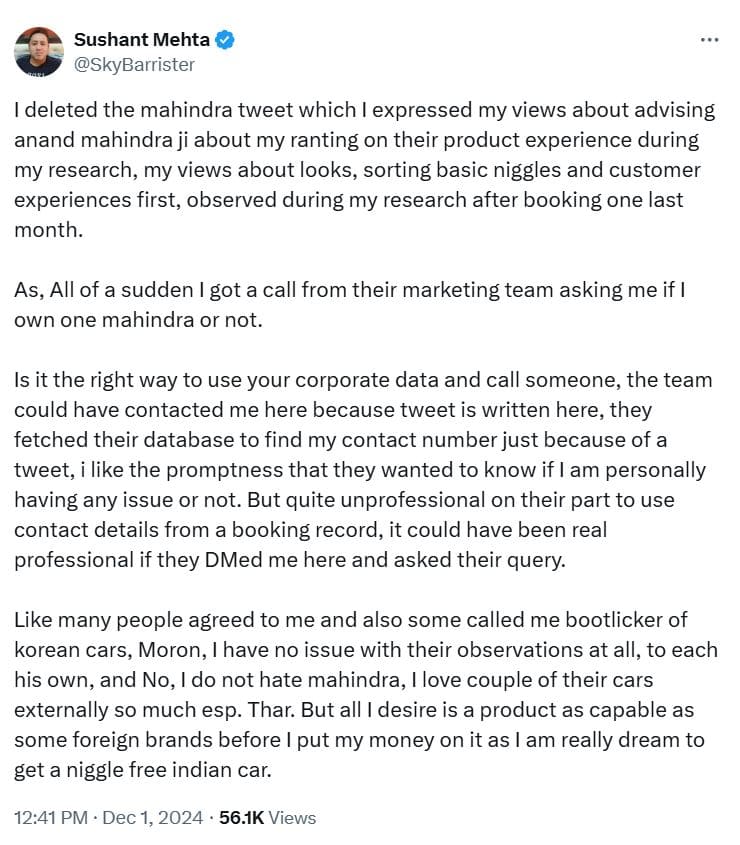Click the Dec 1, 2024 date

(x=153, y=818)
